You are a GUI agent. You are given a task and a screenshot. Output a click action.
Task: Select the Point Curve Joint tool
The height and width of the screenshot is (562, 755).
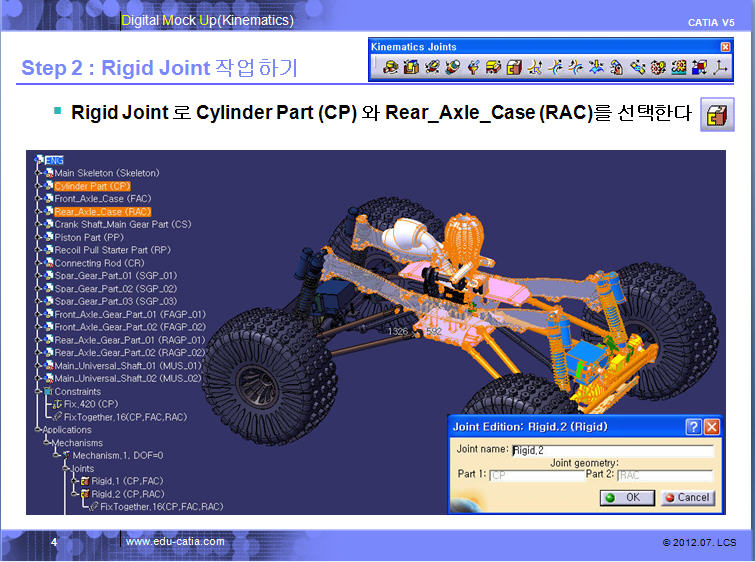[536, 68]
